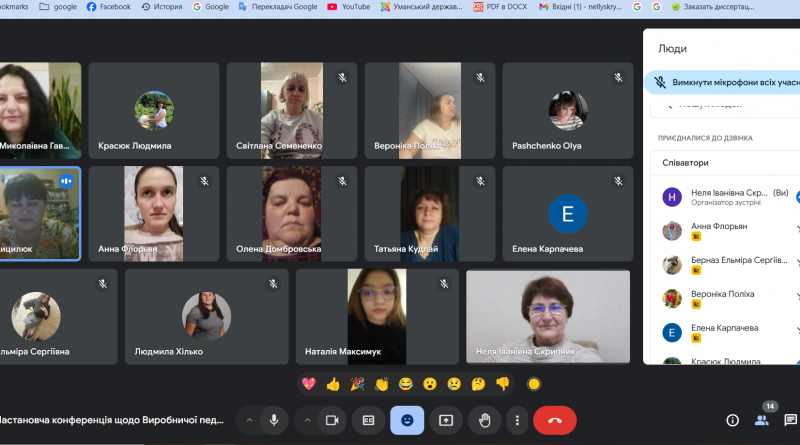Start presenting your screen
Screen dimensions: 800x445
445,420
